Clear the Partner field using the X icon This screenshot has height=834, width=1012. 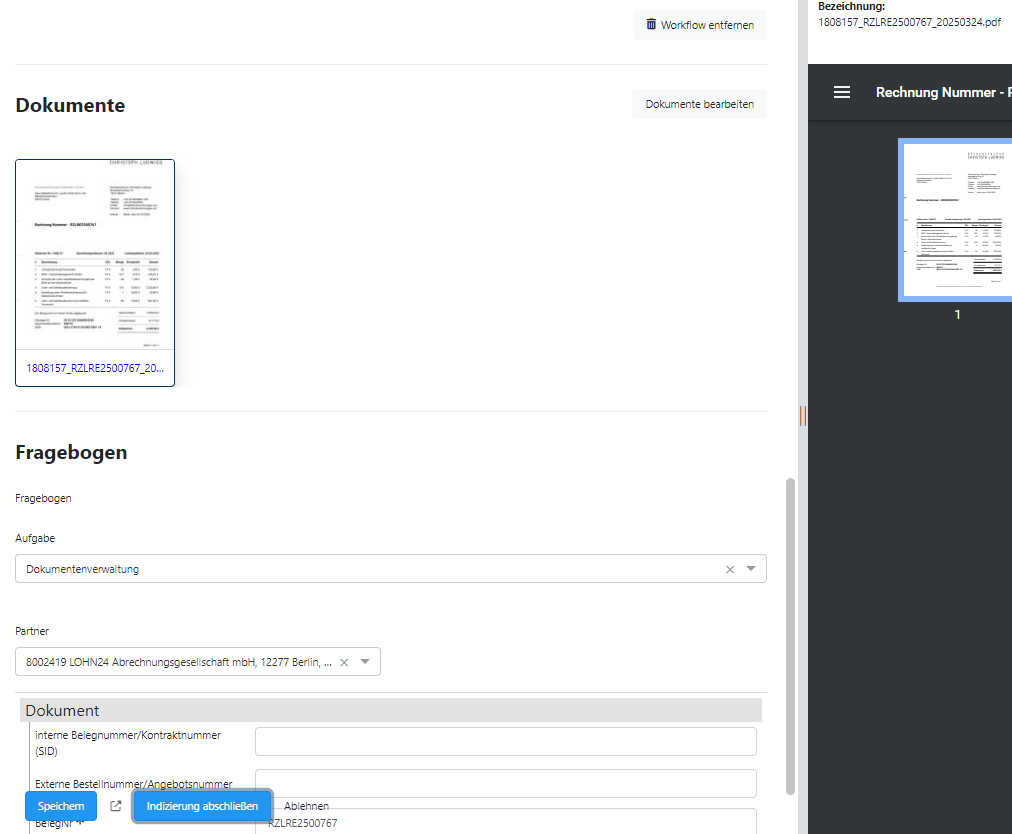[344, 662]
